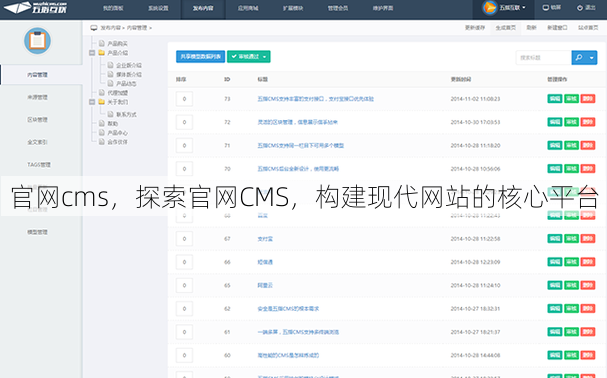This screenshot has width=607, height=378.
Task: Open the green 审核通过 dropdown
Action: (x=264, y=57)
